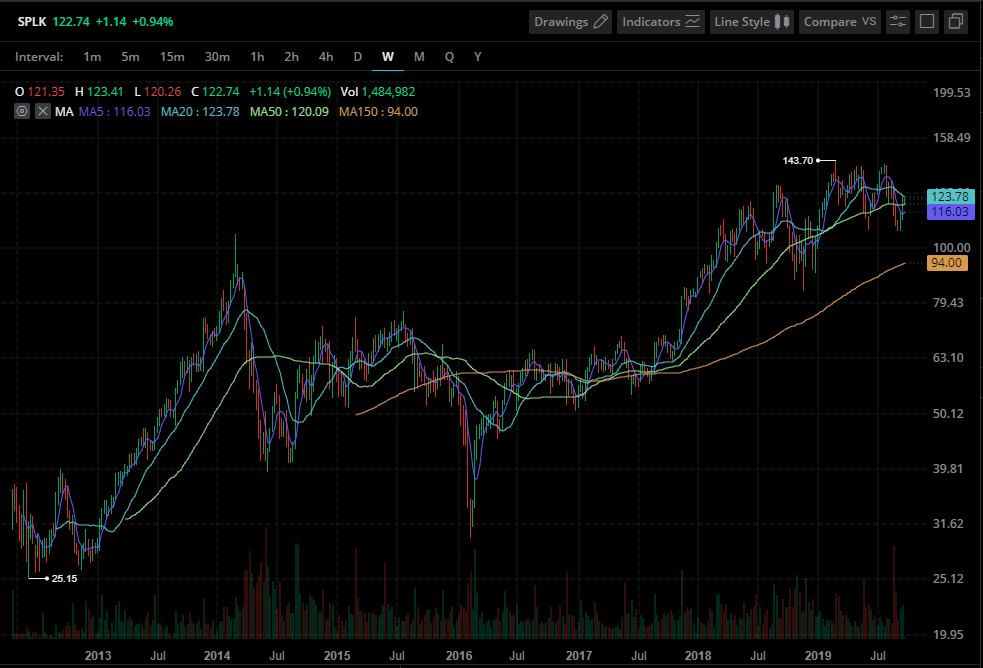Select the 1h interval
The height and width of the screenshot is (668, 983).
(x=257, y=57)
